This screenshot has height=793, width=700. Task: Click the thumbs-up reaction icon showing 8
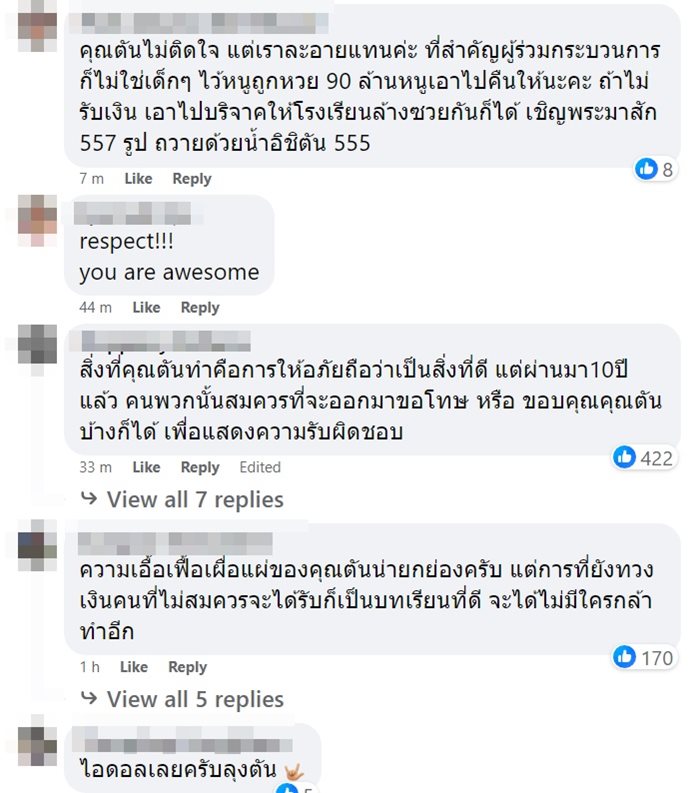(646, 169)
